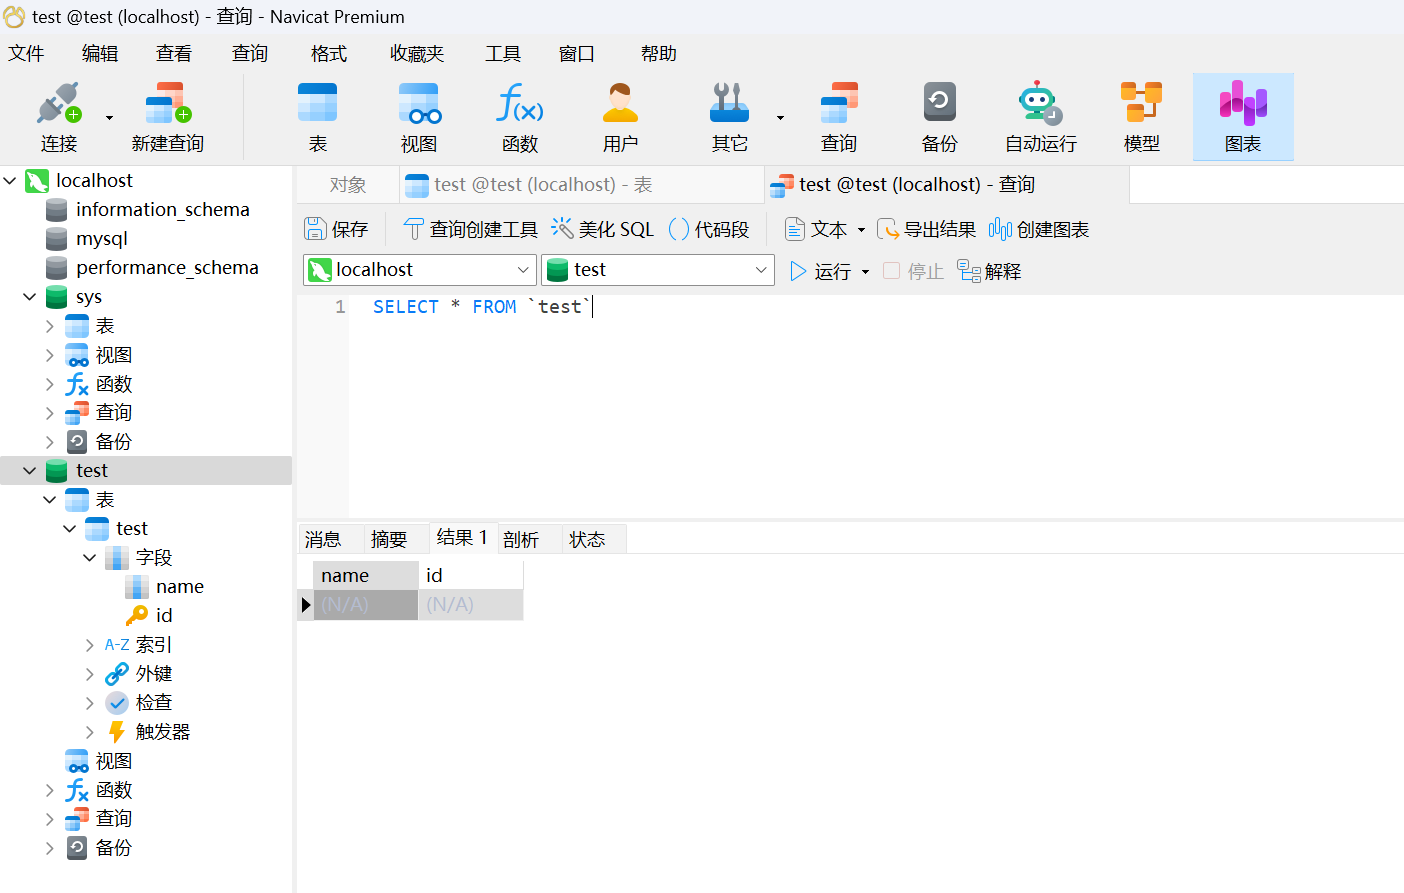Open the test database combo box

point(658,270)
